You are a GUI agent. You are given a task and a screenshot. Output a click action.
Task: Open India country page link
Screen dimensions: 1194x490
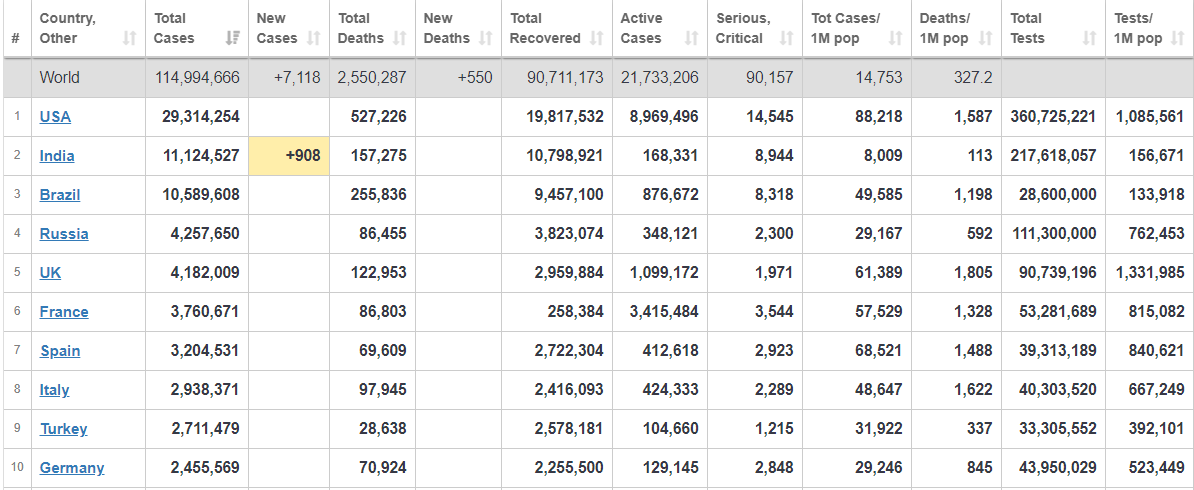(x=57, y=156)
